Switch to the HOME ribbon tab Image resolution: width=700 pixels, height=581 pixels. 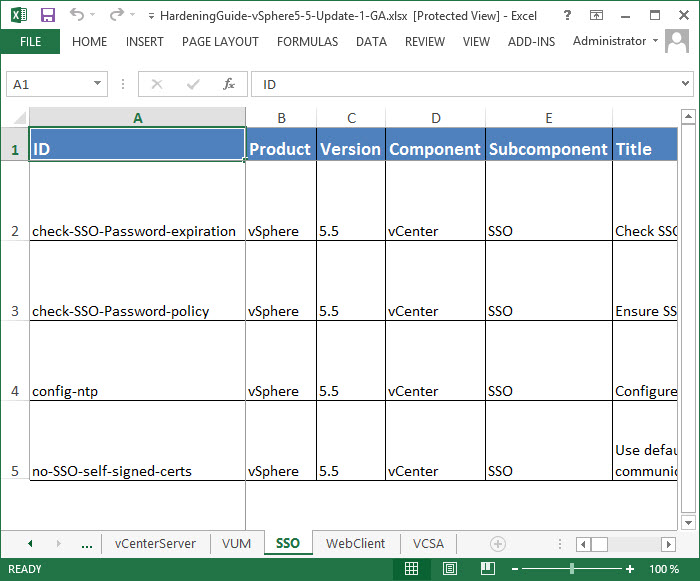click(89, 42)
